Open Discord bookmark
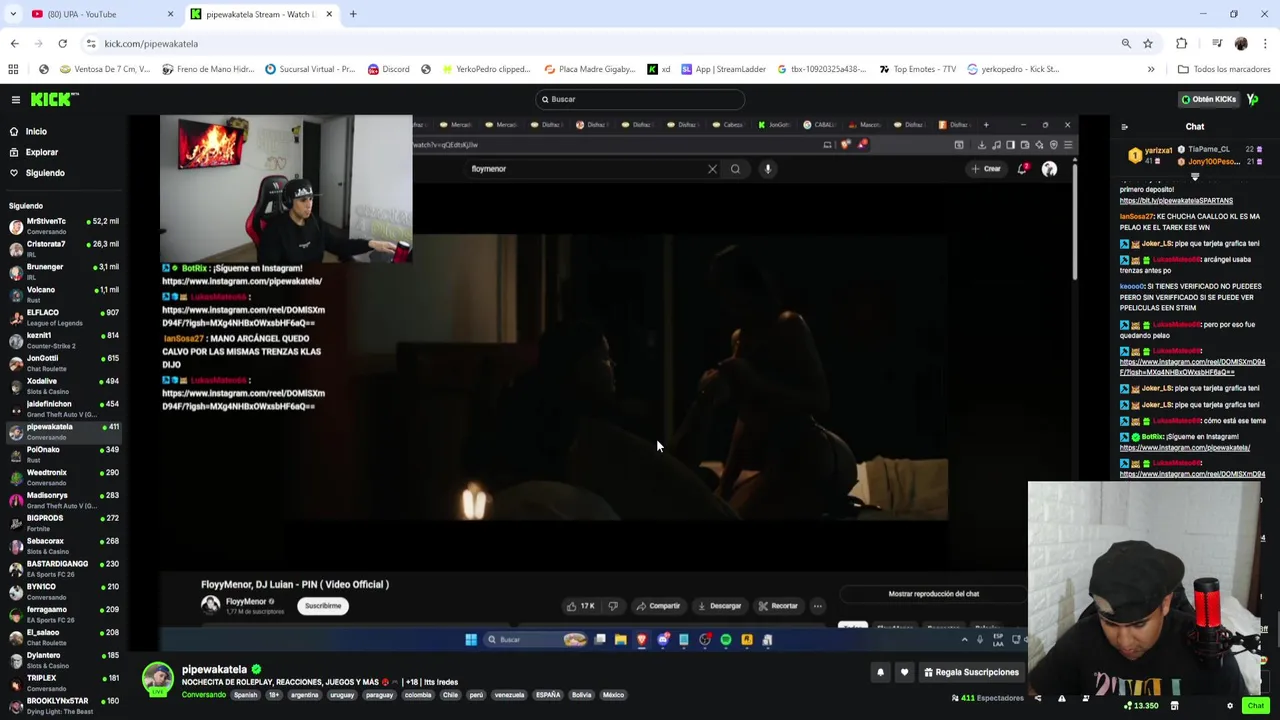 pyautogui.click(x=388, y=69)
